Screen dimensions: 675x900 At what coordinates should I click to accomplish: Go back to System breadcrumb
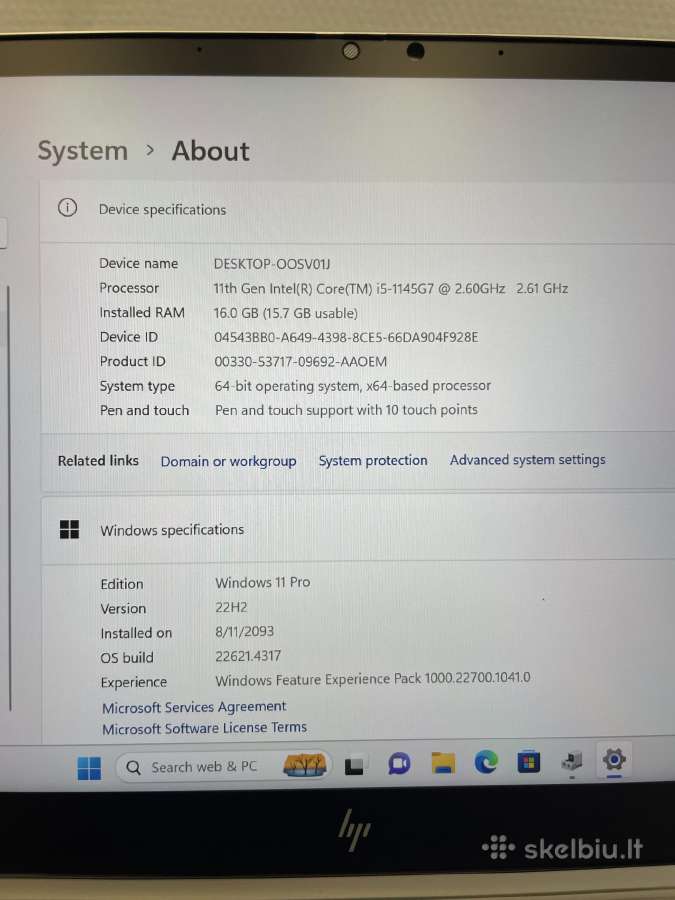(83, 151)
